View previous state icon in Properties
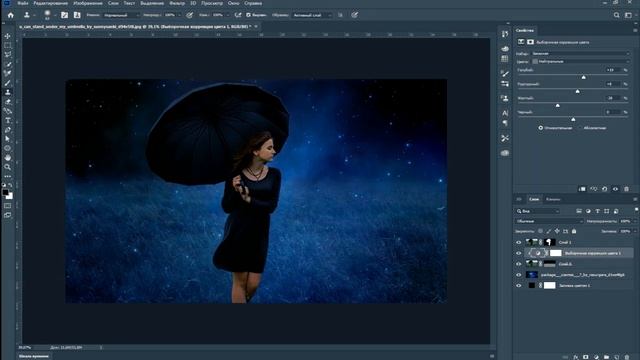The image size is (640, 360). click(593, 189)
